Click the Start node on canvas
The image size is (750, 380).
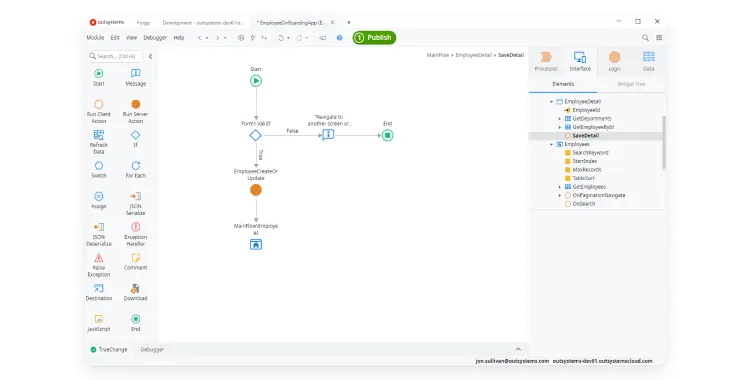point(256,81)
